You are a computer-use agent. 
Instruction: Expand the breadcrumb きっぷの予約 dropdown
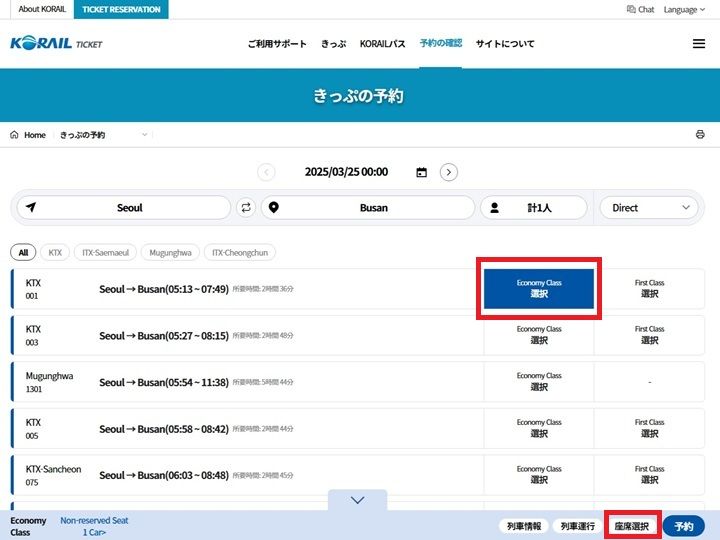pyautogui.click(x=145, y=135)
